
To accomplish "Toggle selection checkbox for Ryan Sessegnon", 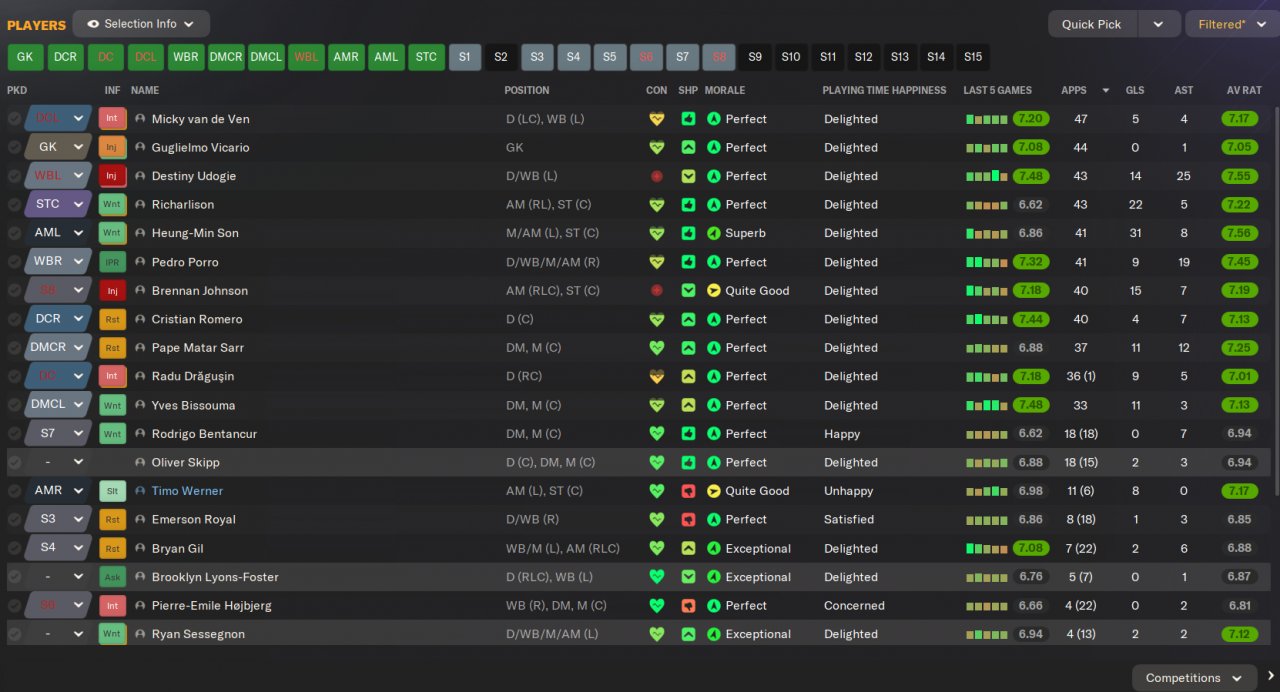I will (14, 634).
